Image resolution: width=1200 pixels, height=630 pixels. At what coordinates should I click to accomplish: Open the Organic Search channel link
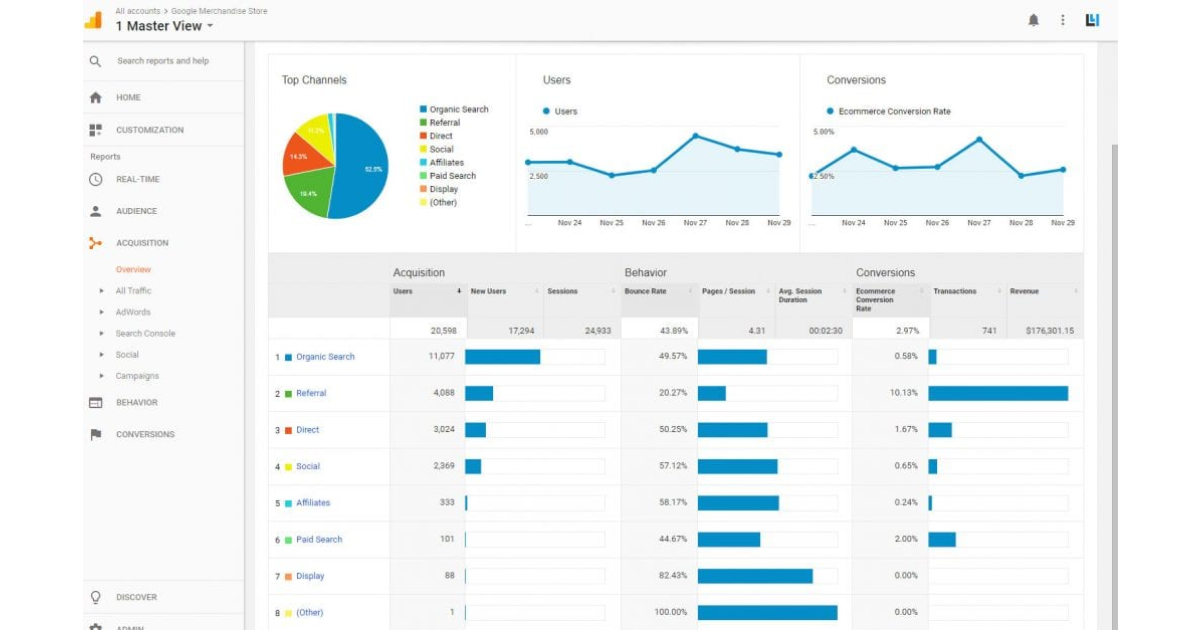coord(325,357)
